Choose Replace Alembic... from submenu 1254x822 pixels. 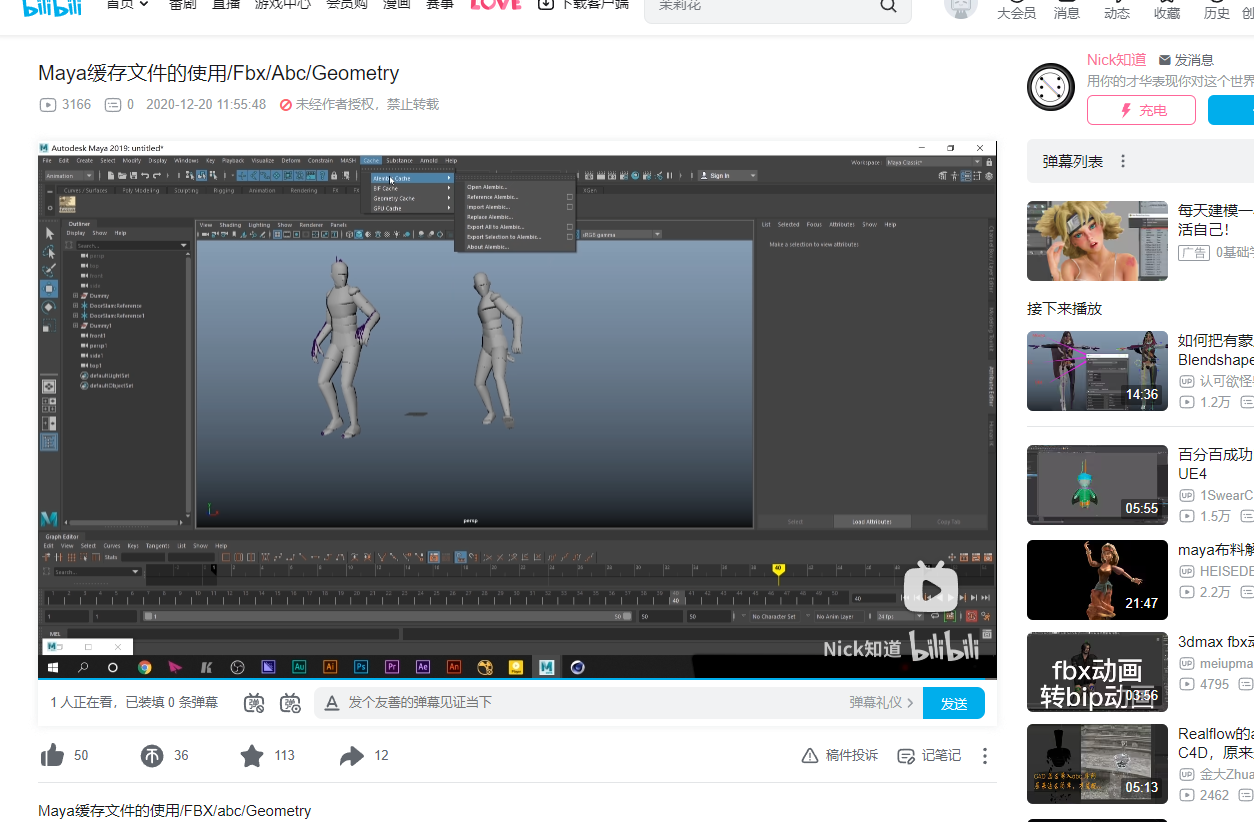tap(490, 217)
